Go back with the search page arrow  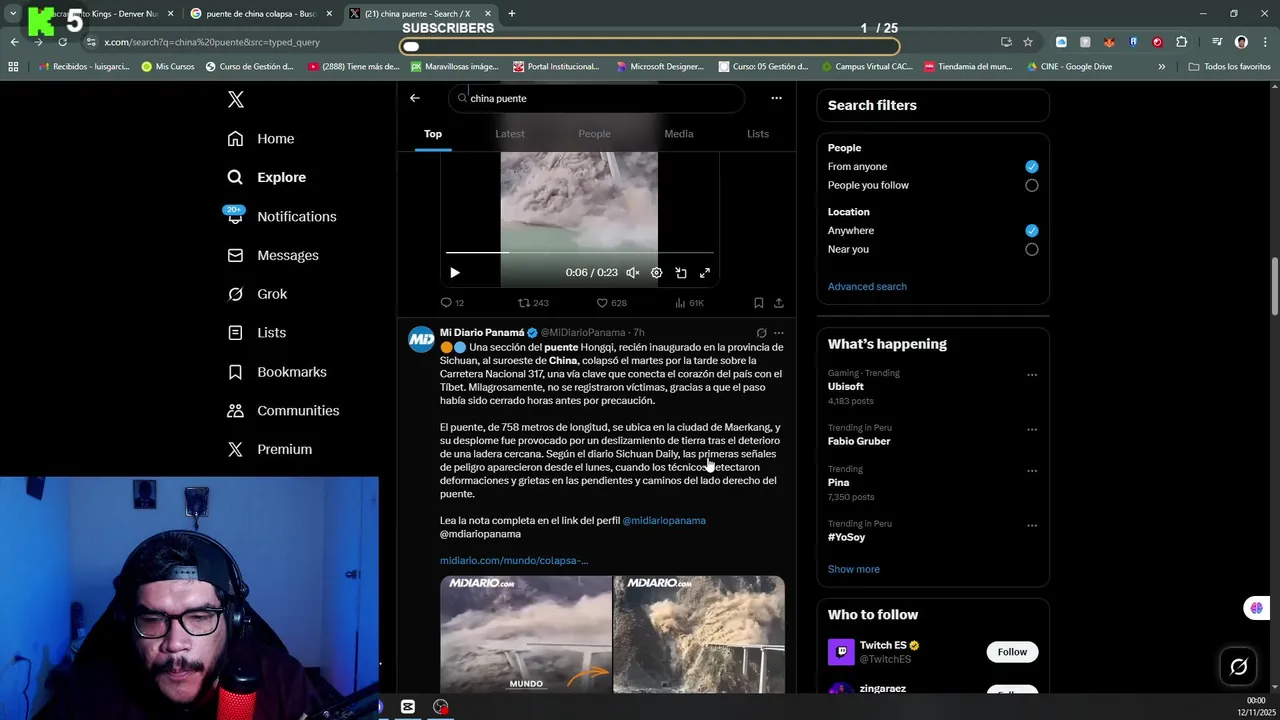click(x=415, y=98)
